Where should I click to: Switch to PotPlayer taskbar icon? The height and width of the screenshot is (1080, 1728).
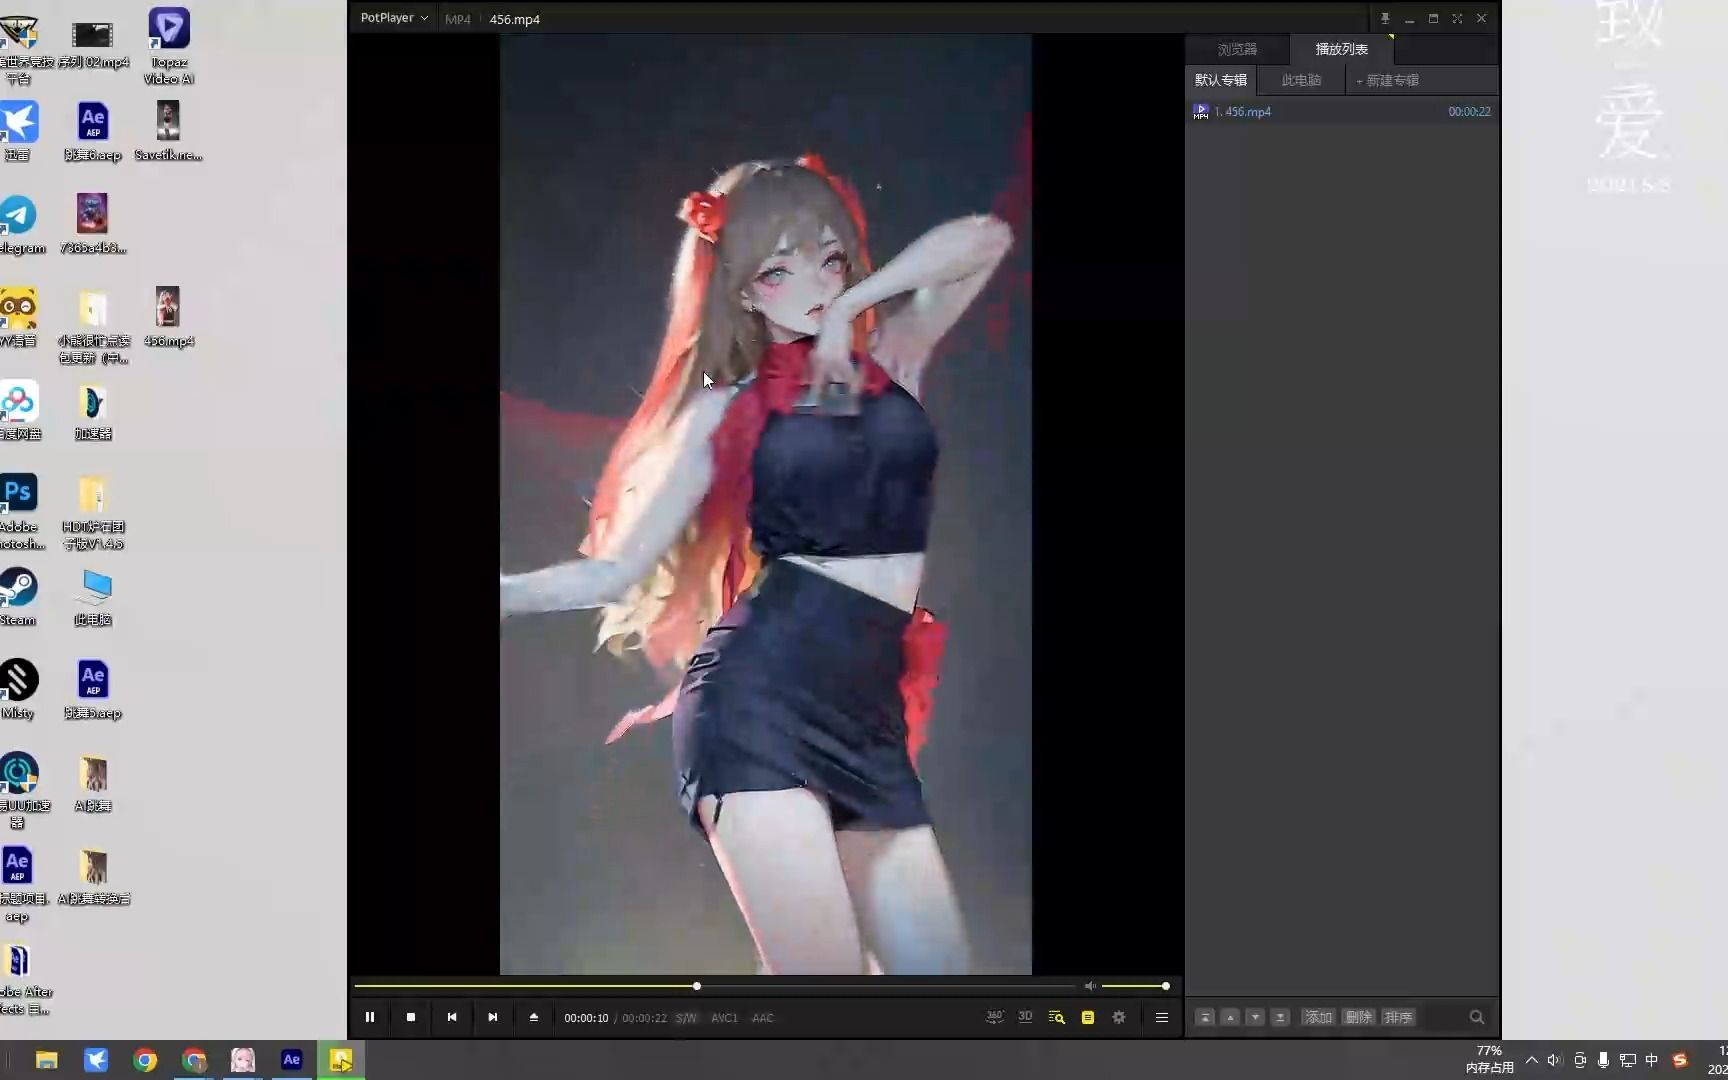pyautogui.click(x=341, y=1060)
